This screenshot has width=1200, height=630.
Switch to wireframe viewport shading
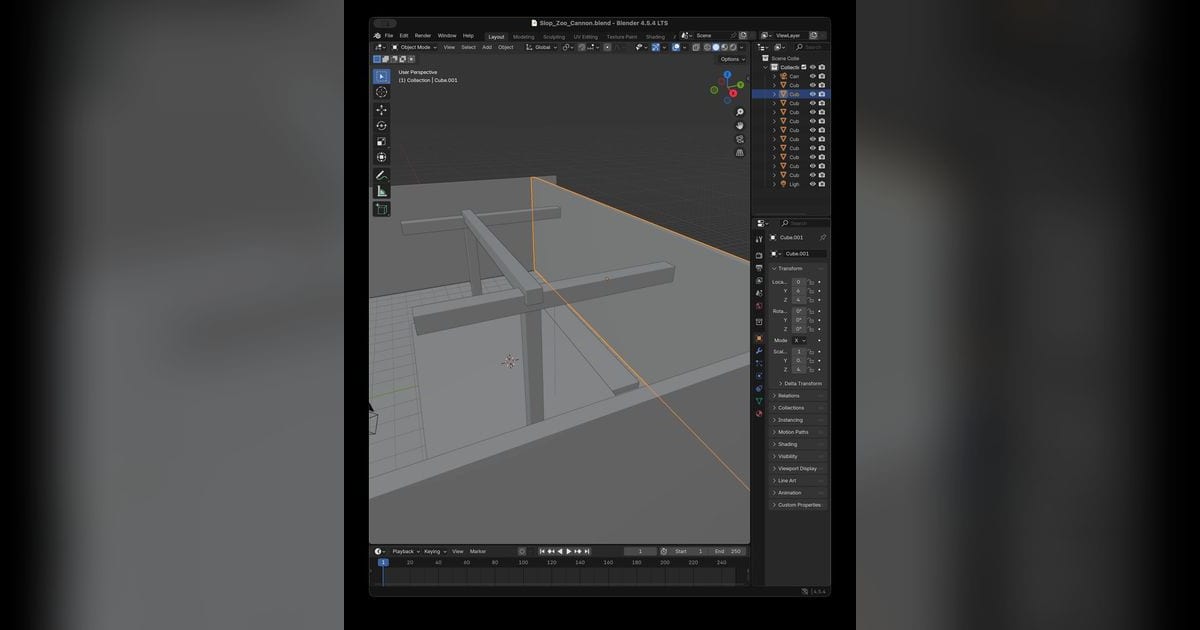708,47
